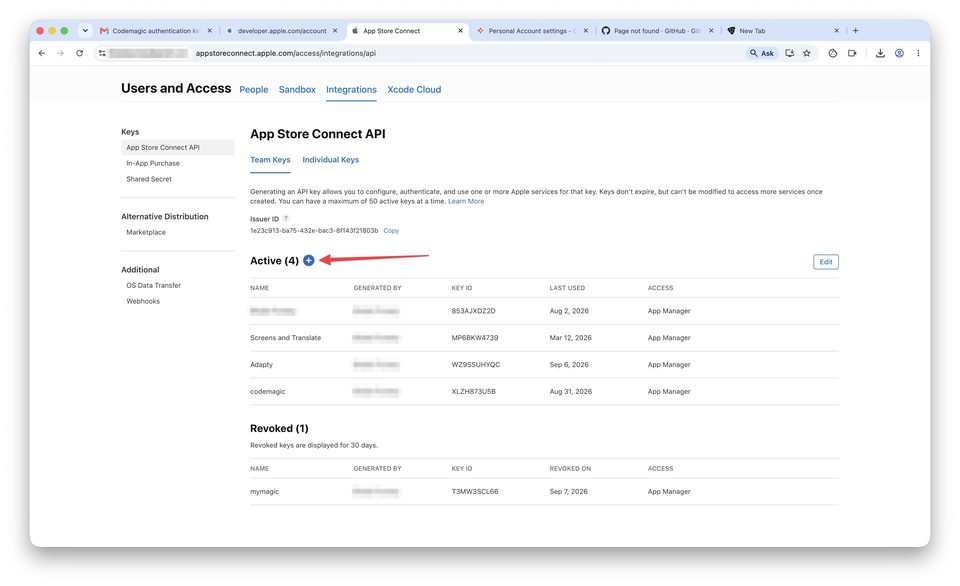Click the extension icon left of the video icon
Screen dimensions: 960x586
click(833, 53)
